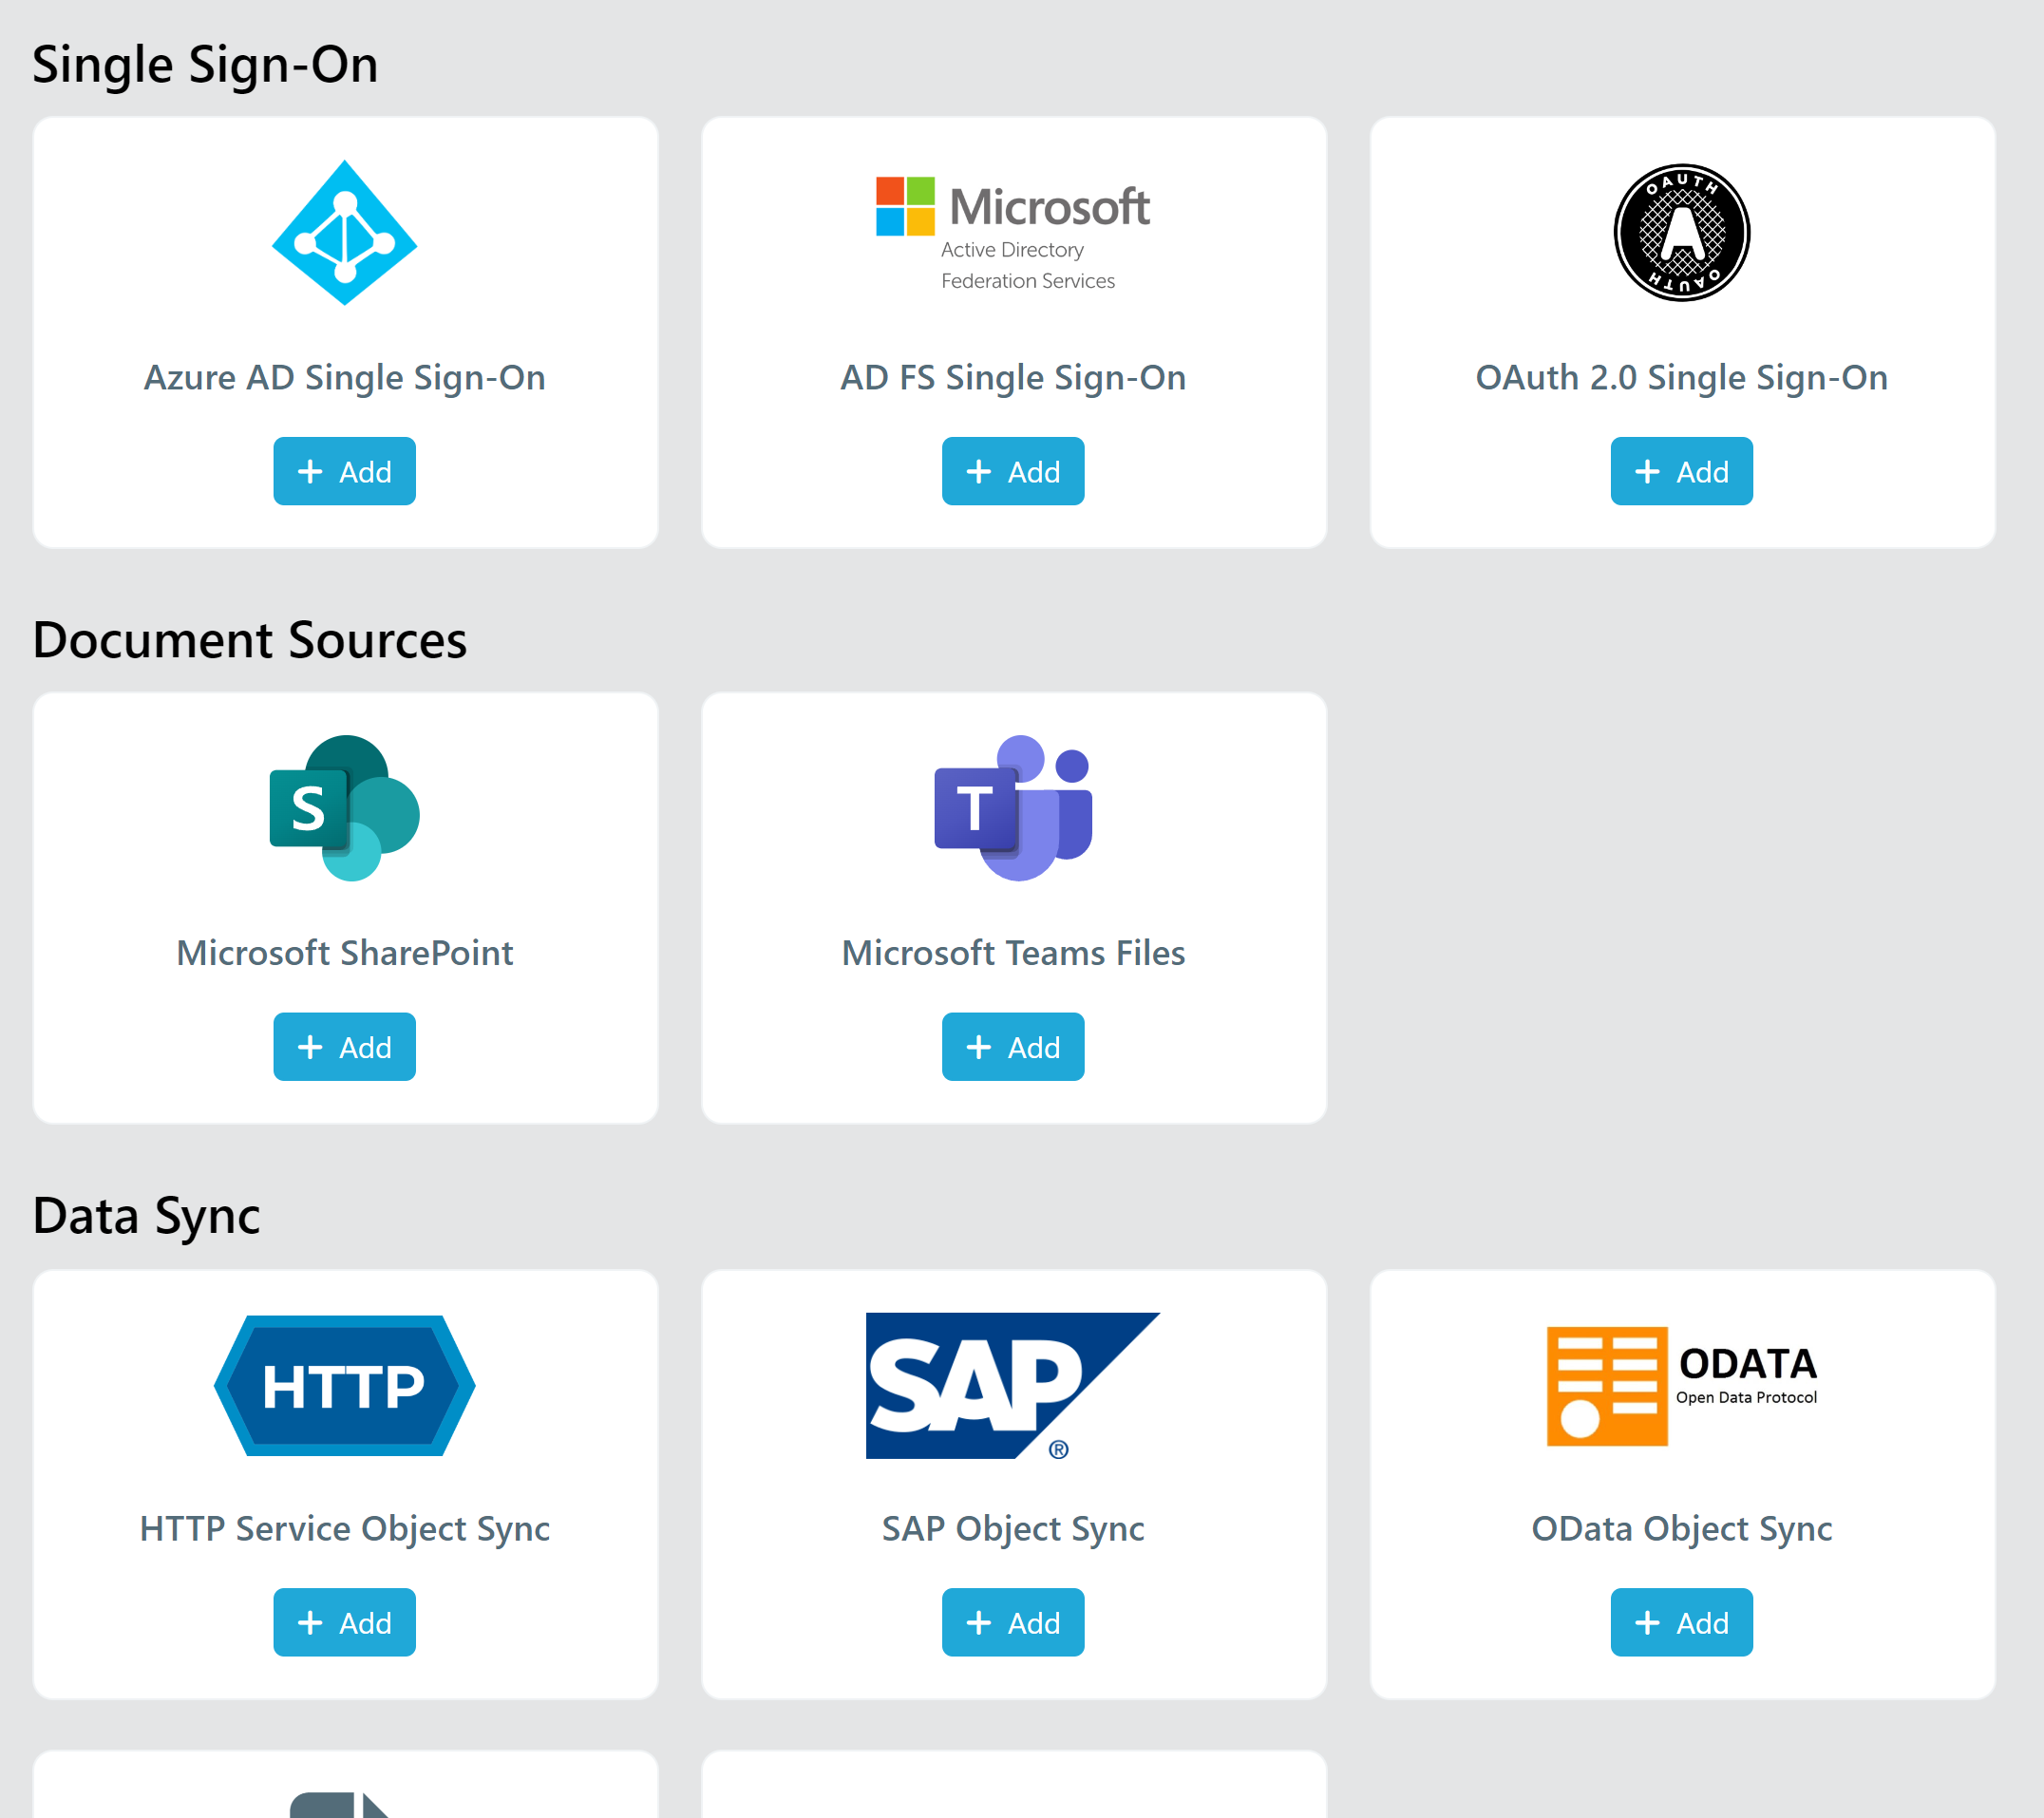Click the SAP Object Sync title
2044x1818 pixels.
[x=1013, y=1529]
